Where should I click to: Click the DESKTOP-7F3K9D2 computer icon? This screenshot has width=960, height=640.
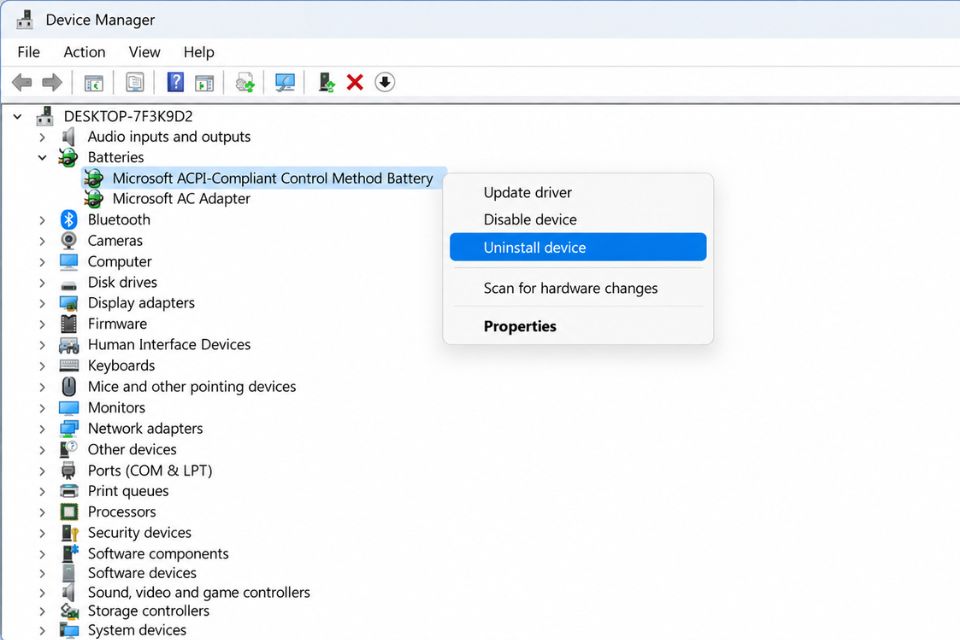(45, 116)
